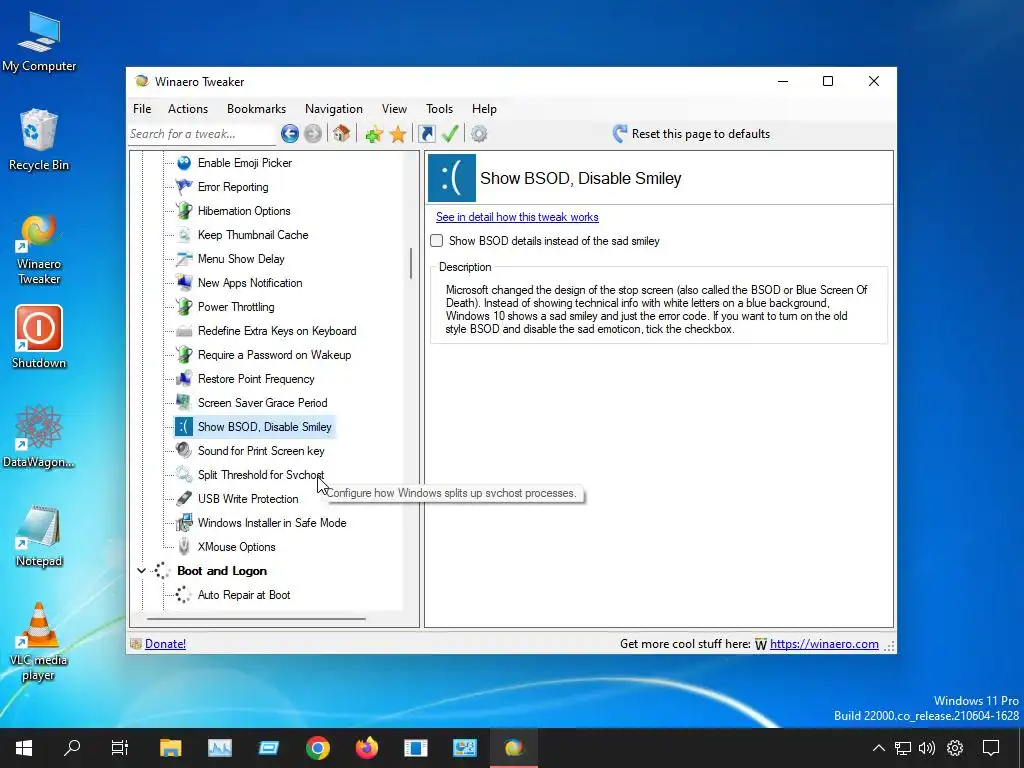Click the XMouse Options mouse icon
The height and width of the screenshot is (768, 1024).
pyautogui.click(x=184, y=547)
